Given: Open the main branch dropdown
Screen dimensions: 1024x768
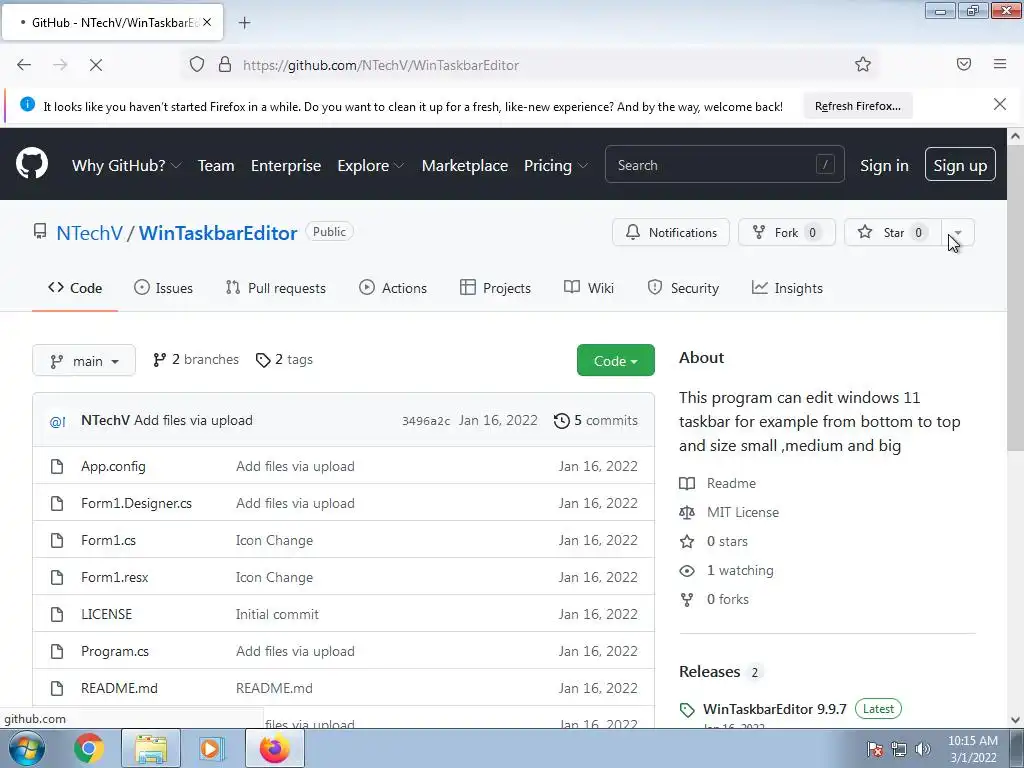Looking at the screenshot, I should pos(84,360).
